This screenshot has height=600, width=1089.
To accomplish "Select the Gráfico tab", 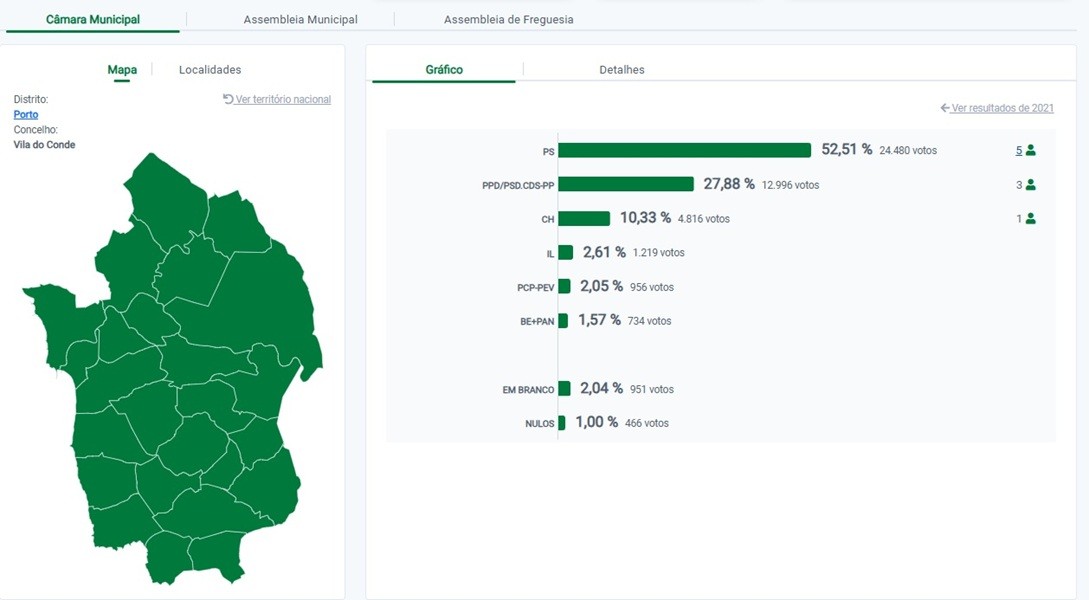I will pos(444,70).
